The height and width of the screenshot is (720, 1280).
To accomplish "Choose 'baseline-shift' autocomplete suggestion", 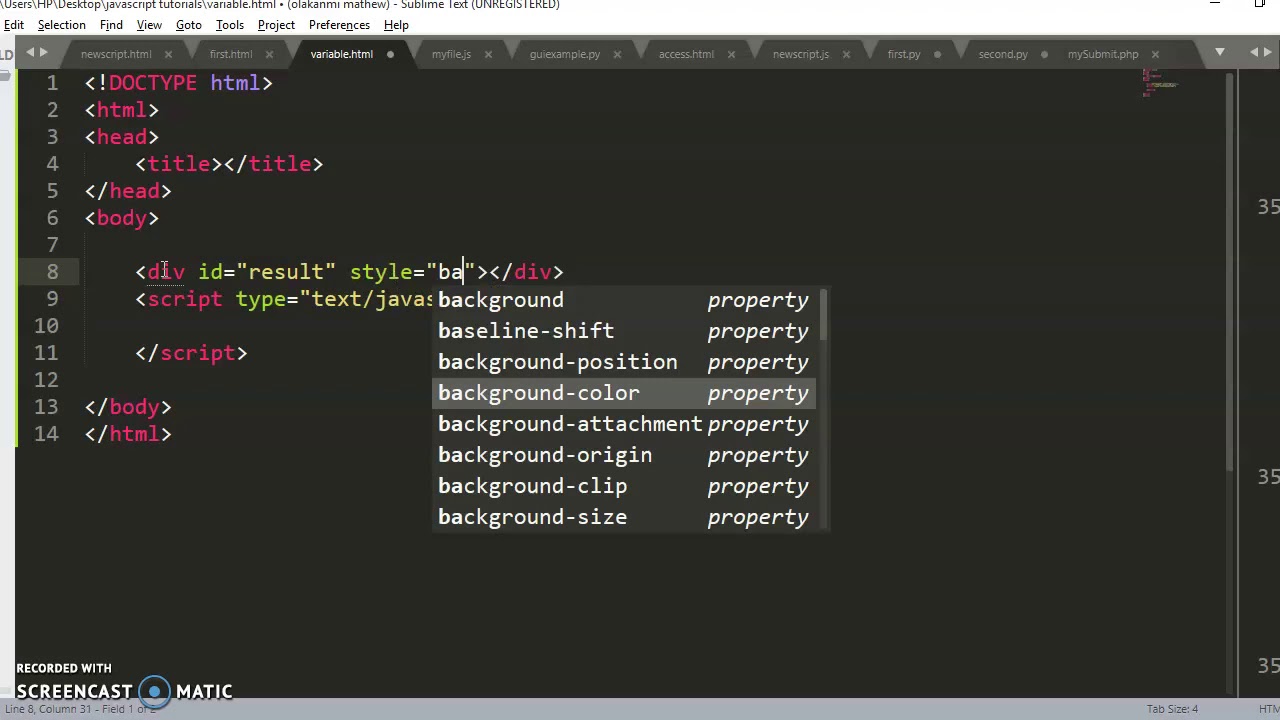I will pos(625,331).
